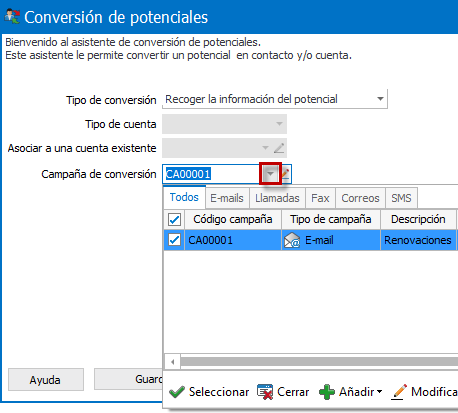
Task: Click the pencil edit icon beside campaign field
Action: (x=286, y=174)
